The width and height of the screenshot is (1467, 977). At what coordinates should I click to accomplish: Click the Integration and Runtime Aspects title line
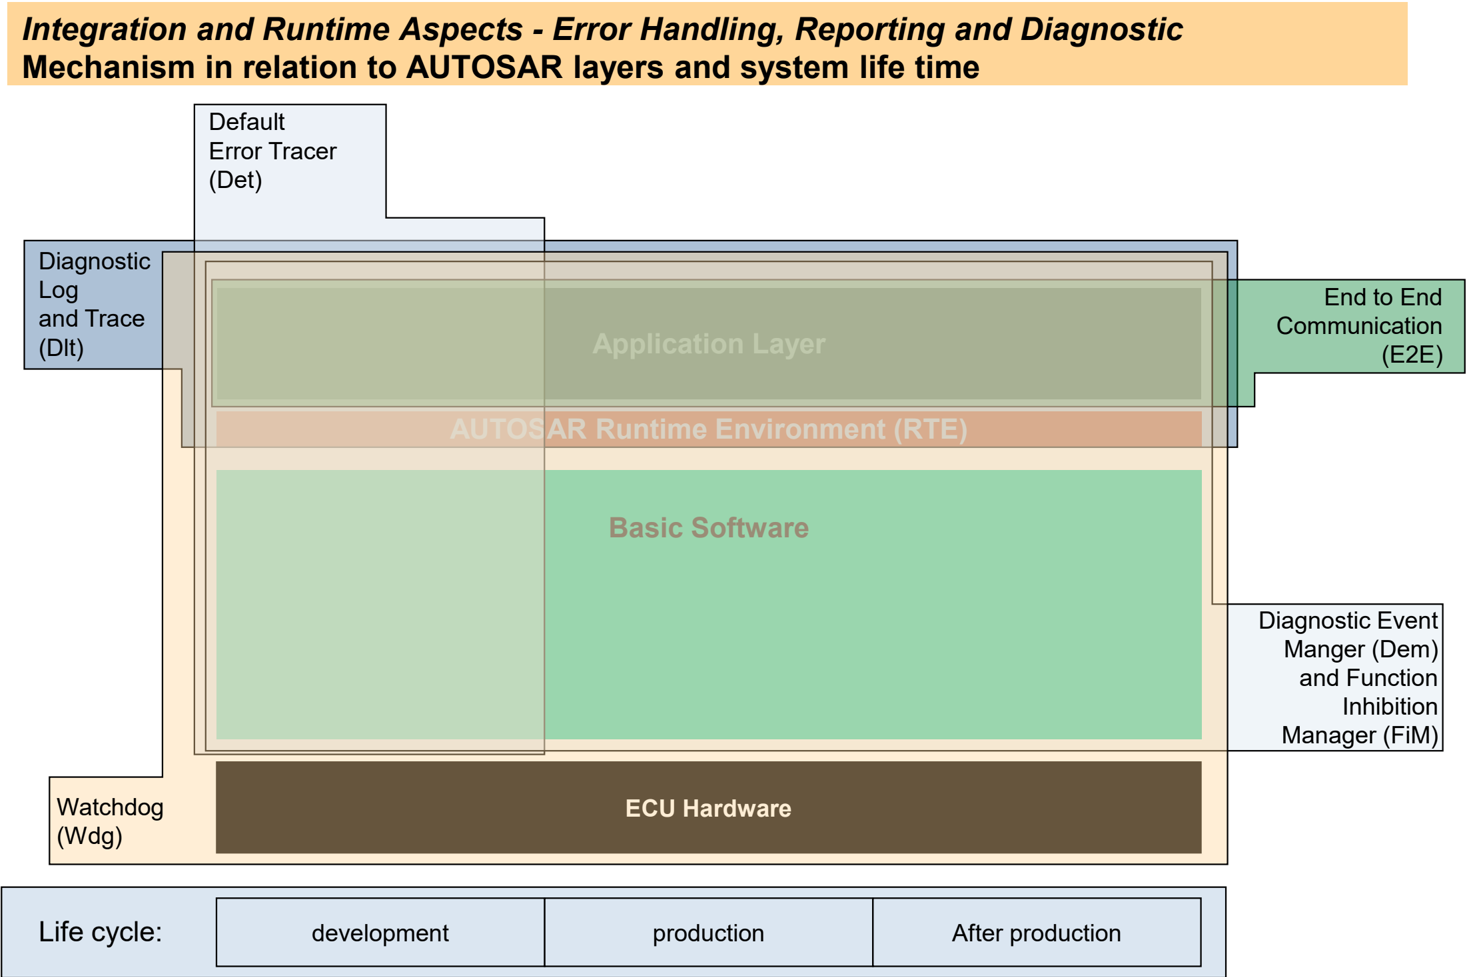point(602,29)
